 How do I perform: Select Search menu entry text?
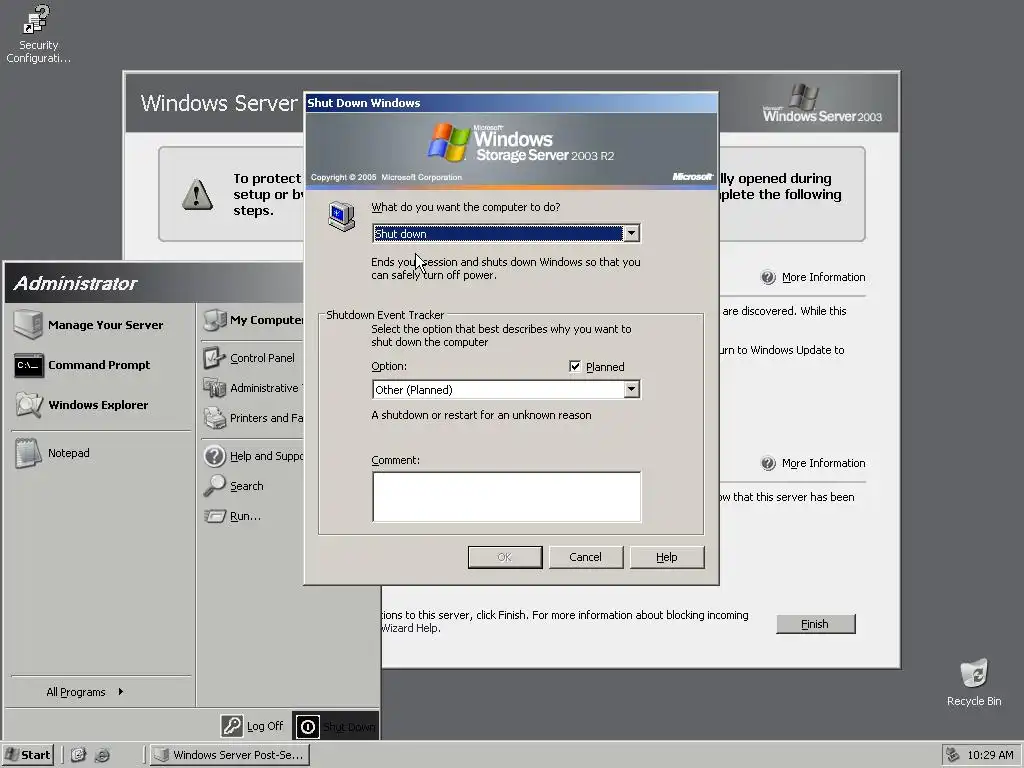(246, 486)
